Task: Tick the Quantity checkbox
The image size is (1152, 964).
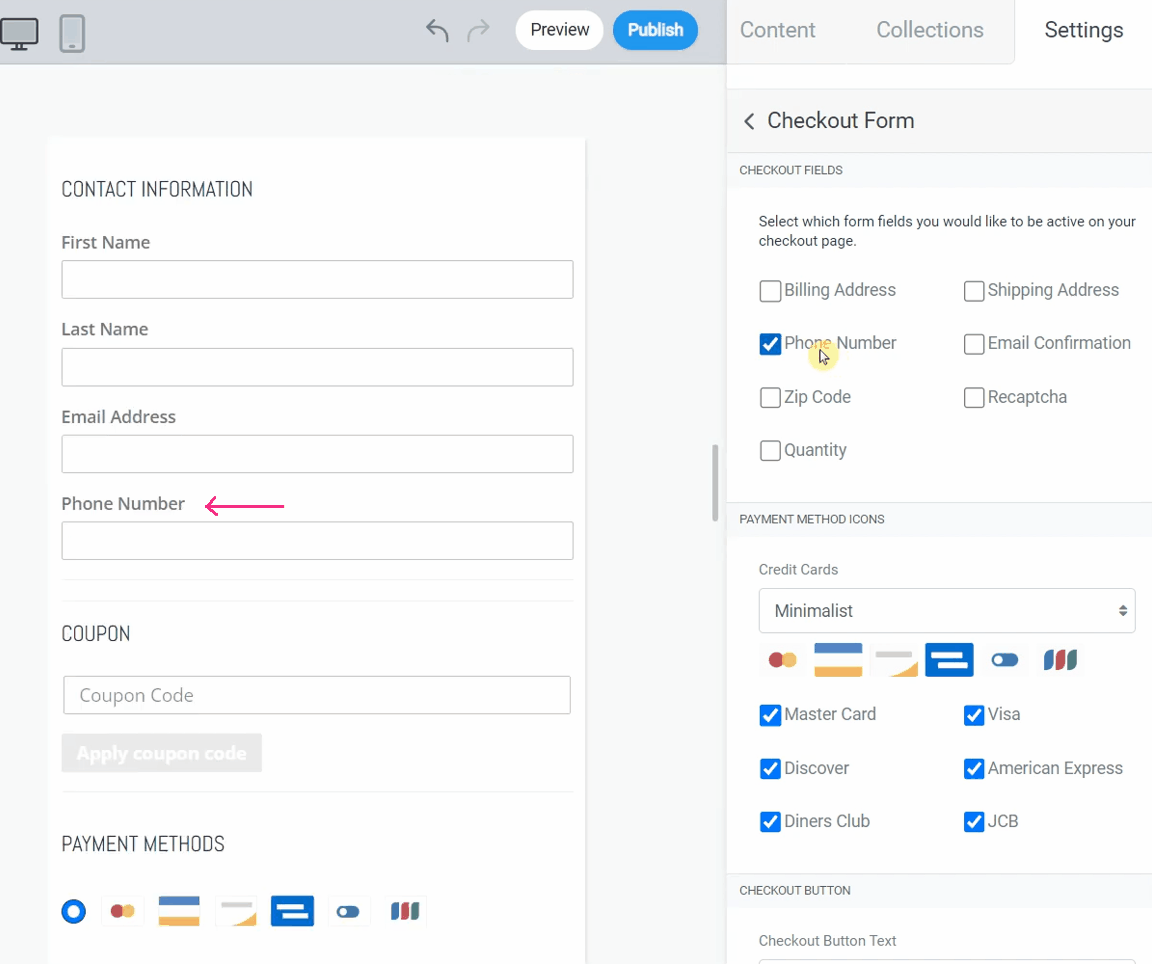Action: (770, 450)
